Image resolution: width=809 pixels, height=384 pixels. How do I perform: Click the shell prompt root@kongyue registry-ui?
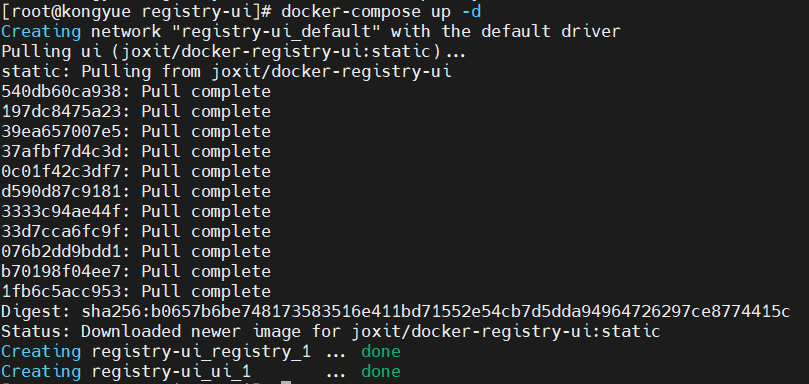pos(136,11)
